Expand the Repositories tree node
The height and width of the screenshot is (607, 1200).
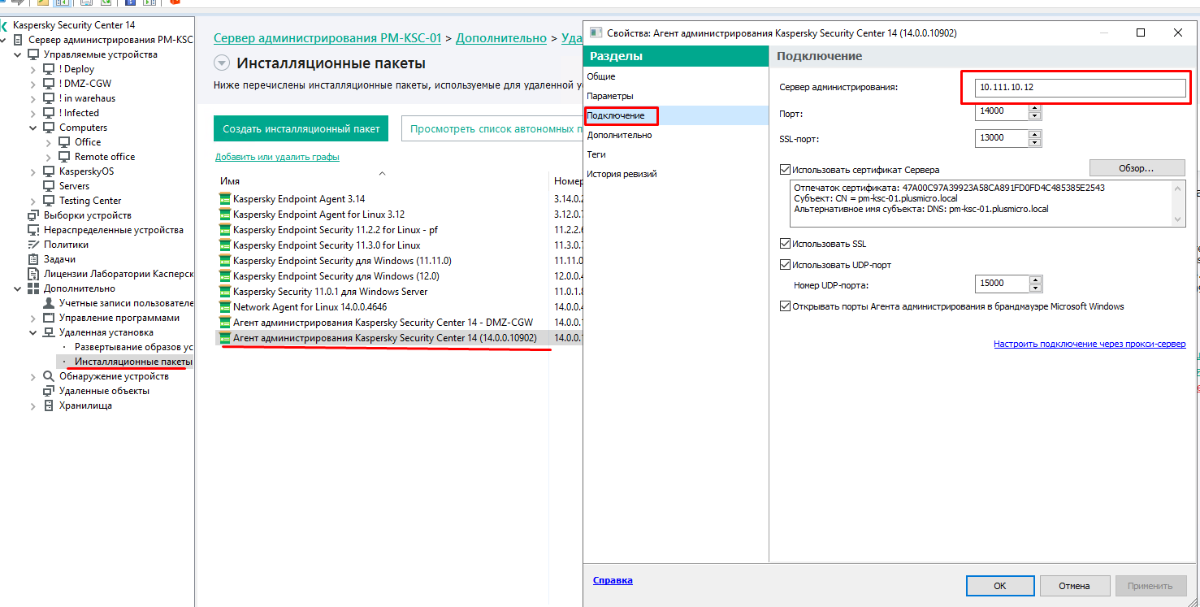point(33,406)
